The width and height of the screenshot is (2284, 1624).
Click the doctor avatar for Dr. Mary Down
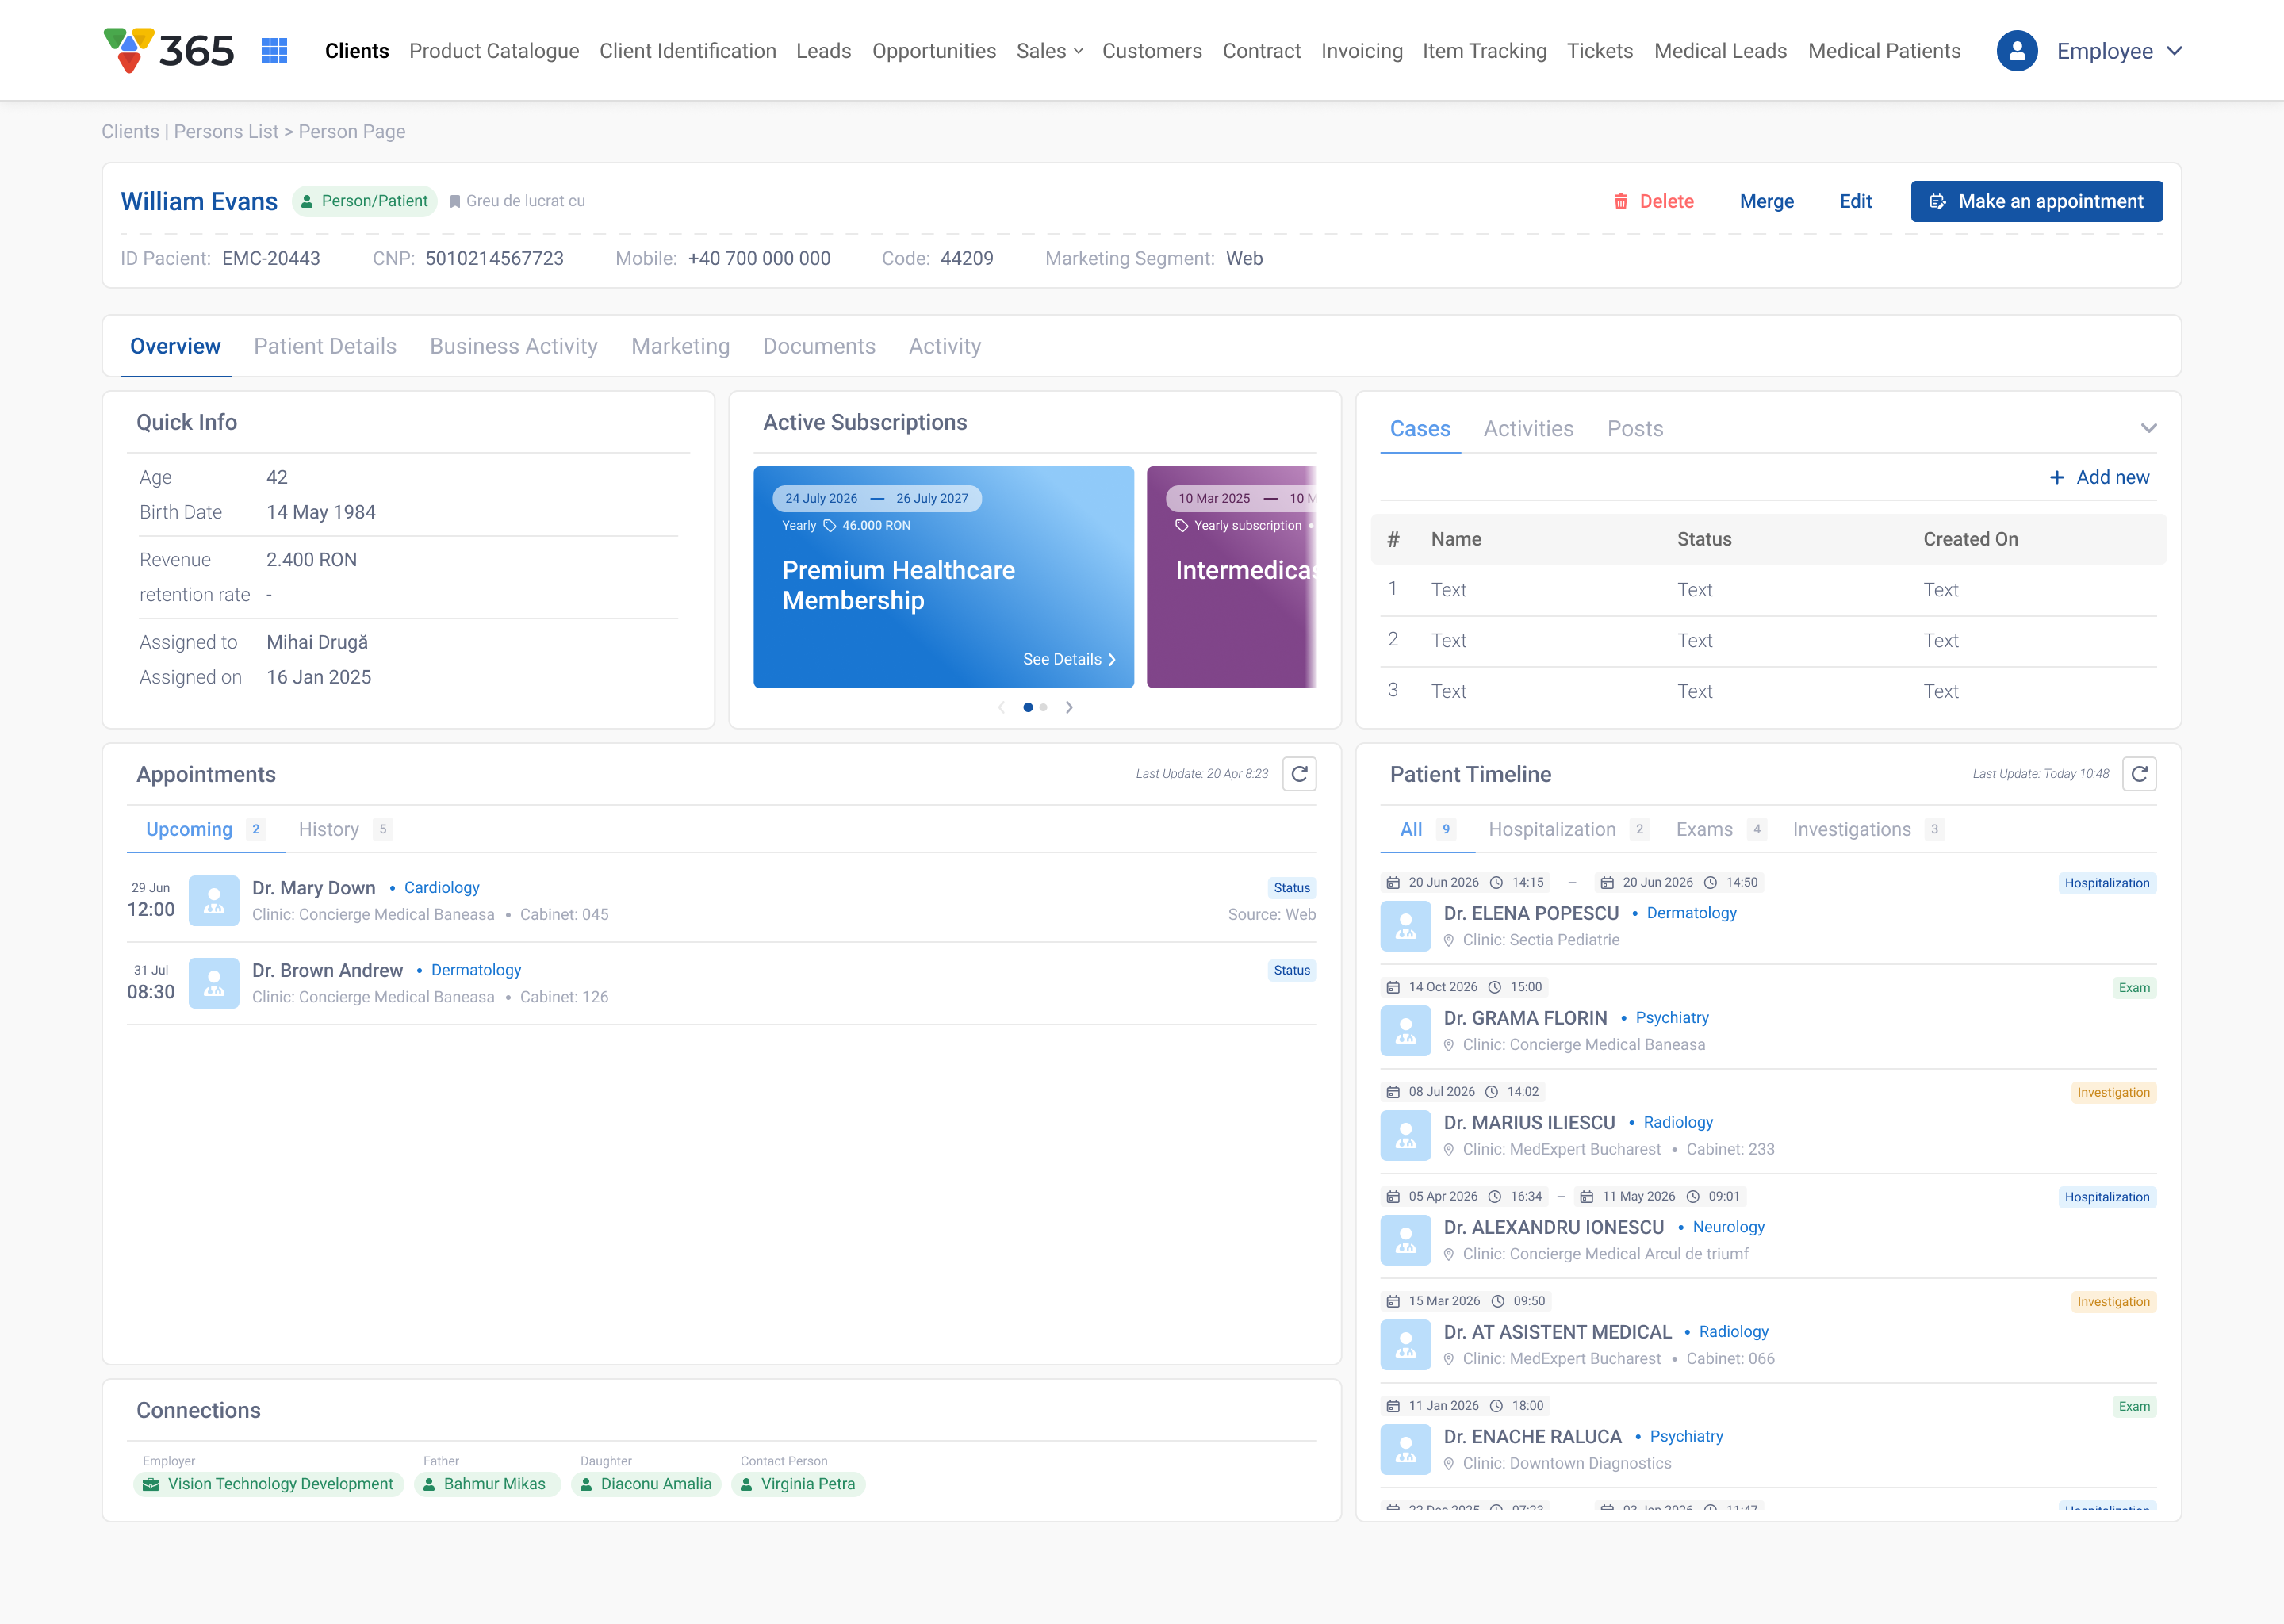tap(214, 901)
